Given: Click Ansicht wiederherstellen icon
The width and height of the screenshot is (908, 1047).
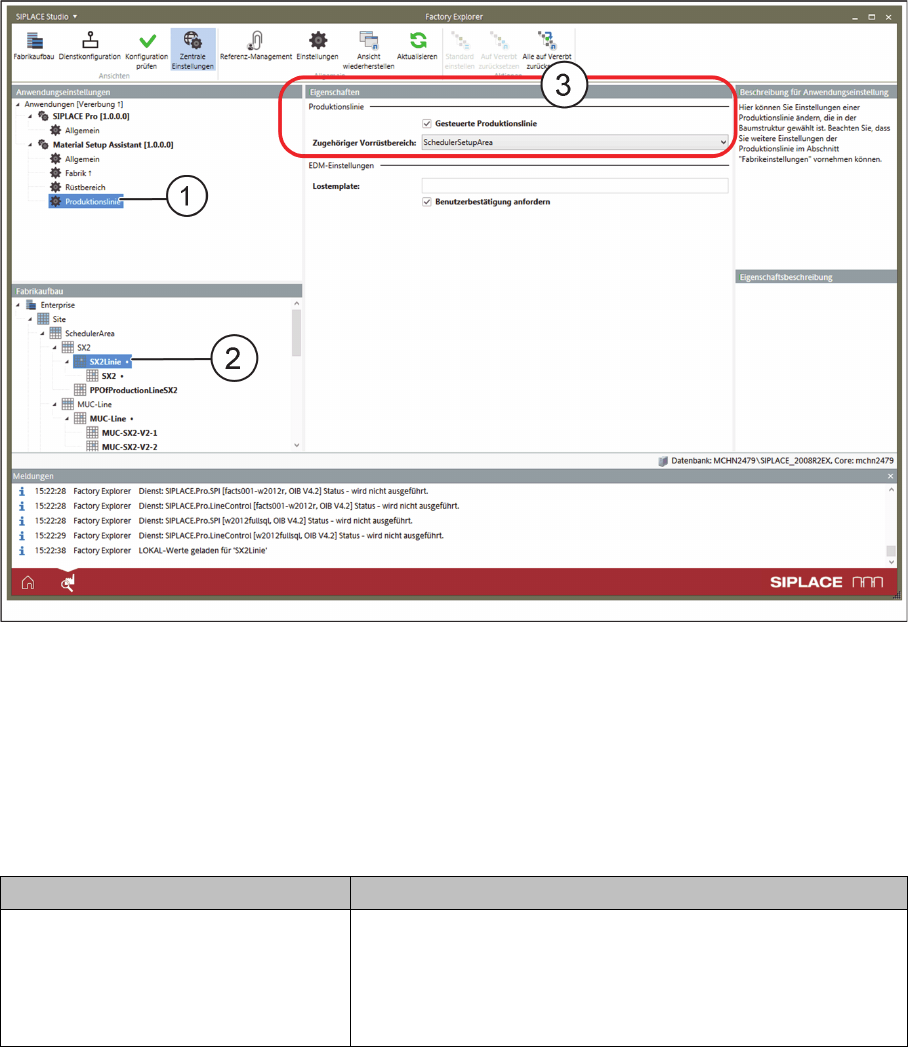Looking at the screenshot, I should 369,41.
